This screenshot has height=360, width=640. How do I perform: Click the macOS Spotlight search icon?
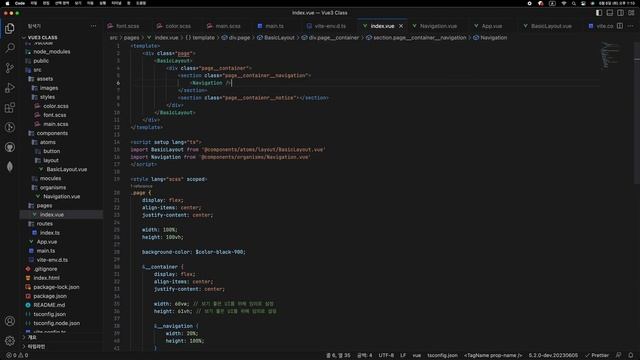pos(574,3)
